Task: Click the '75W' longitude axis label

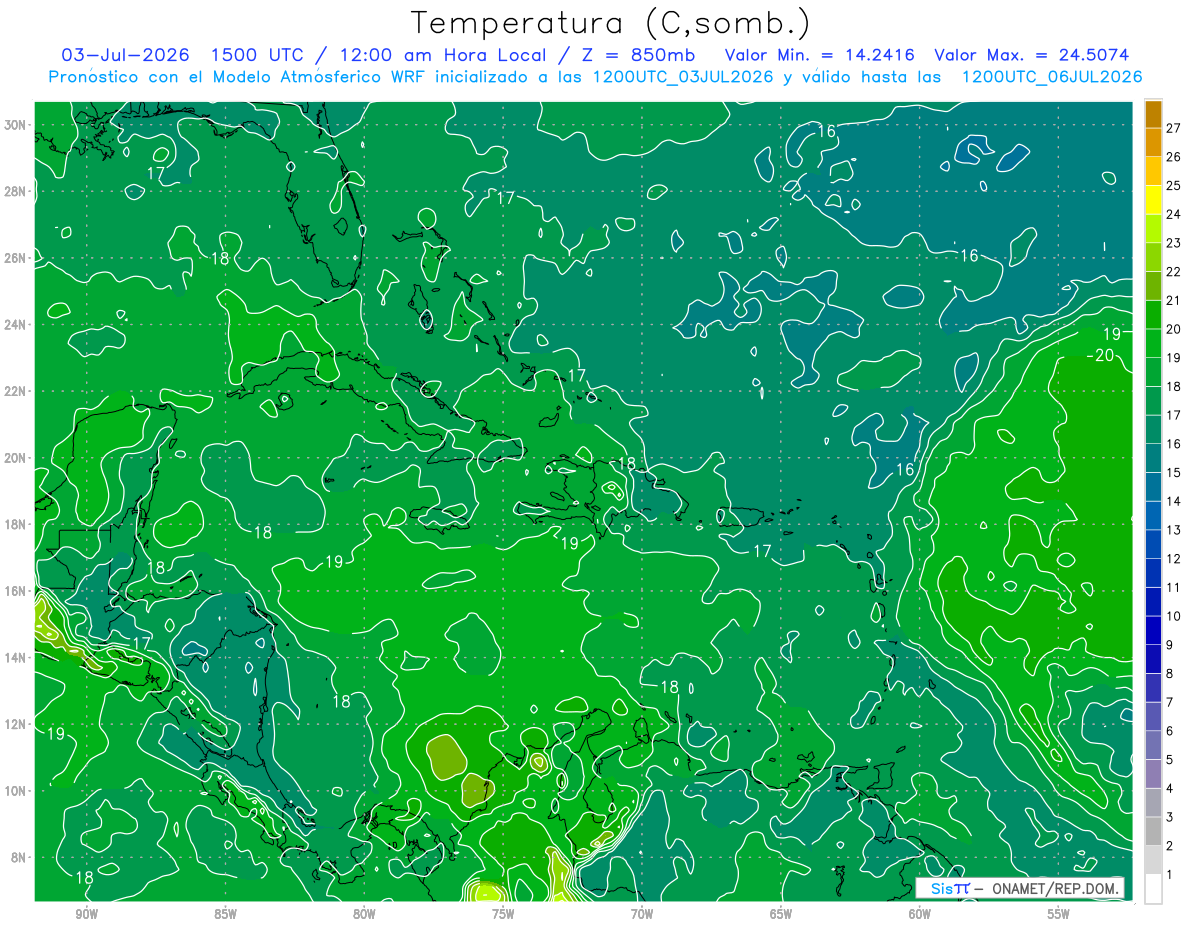Action: tap(503, 914)
